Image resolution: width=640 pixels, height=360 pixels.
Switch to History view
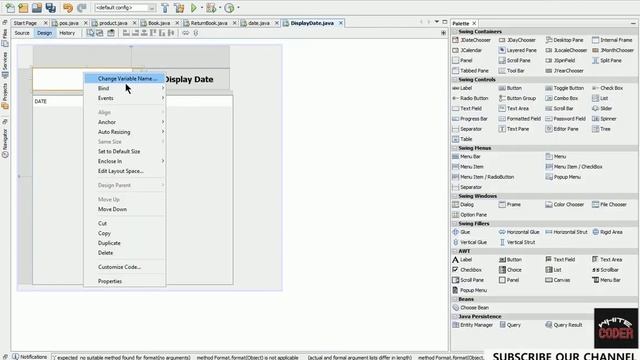(67, 33)
